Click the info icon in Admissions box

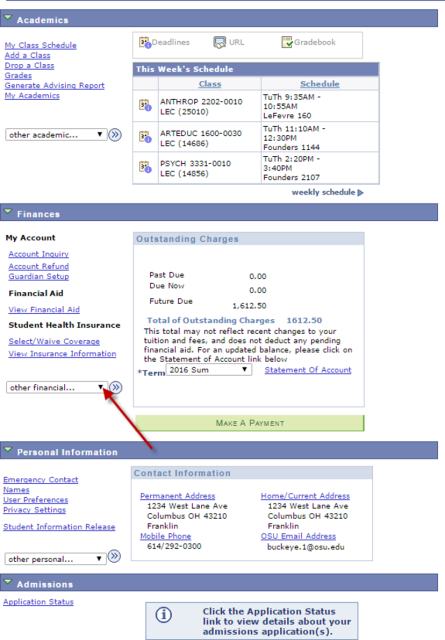[164, 615]
